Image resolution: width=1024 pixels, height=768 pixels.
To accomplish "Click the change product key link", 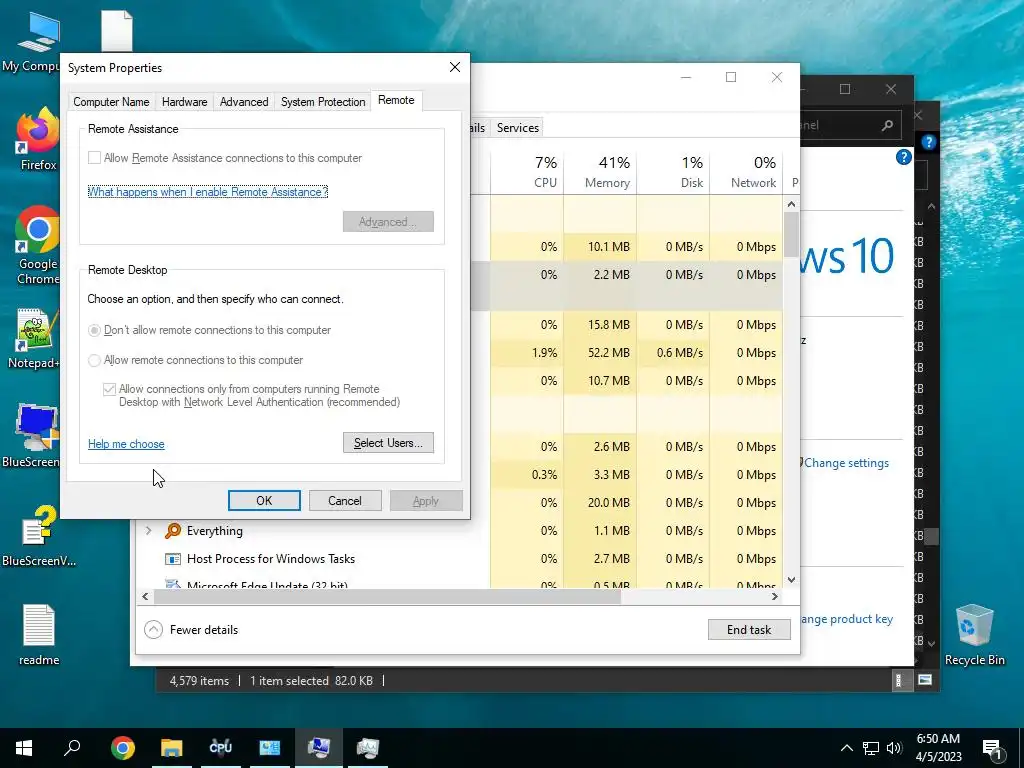I will pos(846,619).
